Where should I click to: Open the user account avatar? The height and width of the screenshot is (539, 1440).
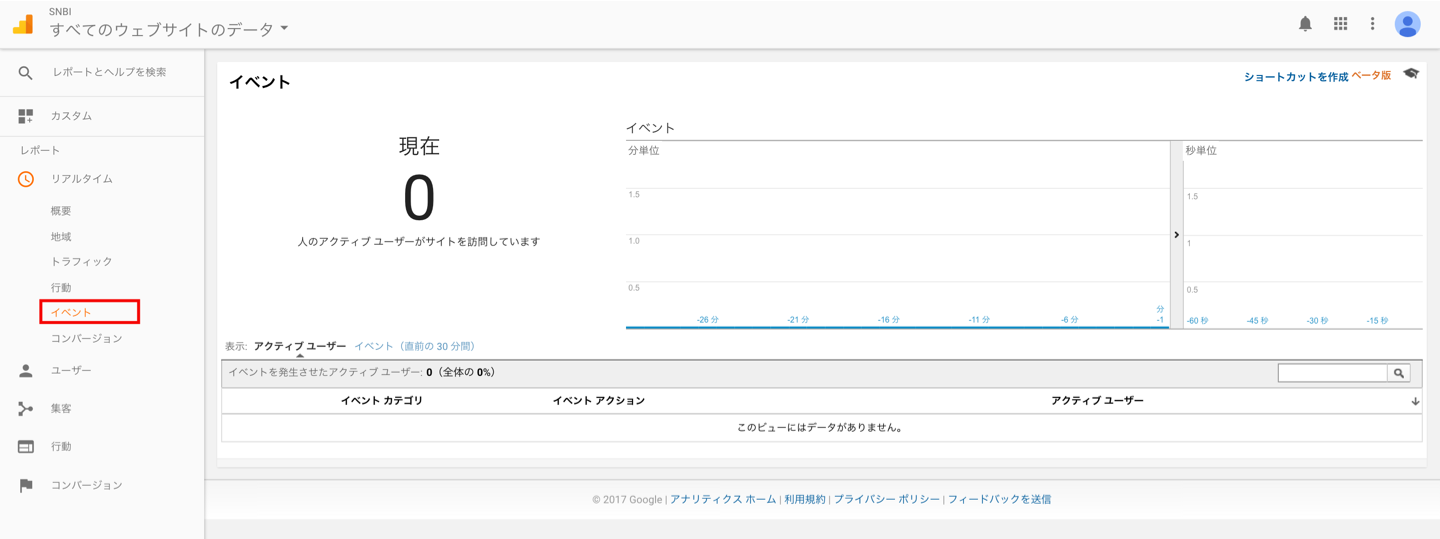click(1407, 24)
